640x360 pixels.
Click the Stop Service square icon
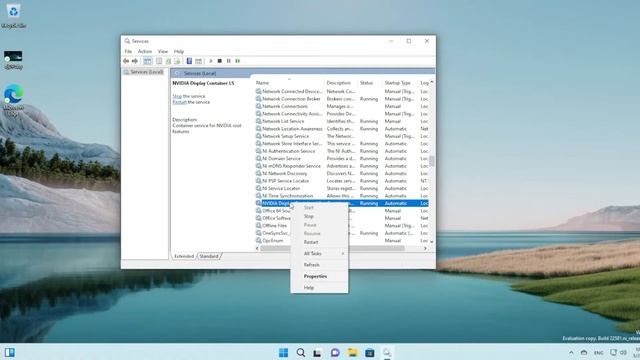tap(220, 61)
